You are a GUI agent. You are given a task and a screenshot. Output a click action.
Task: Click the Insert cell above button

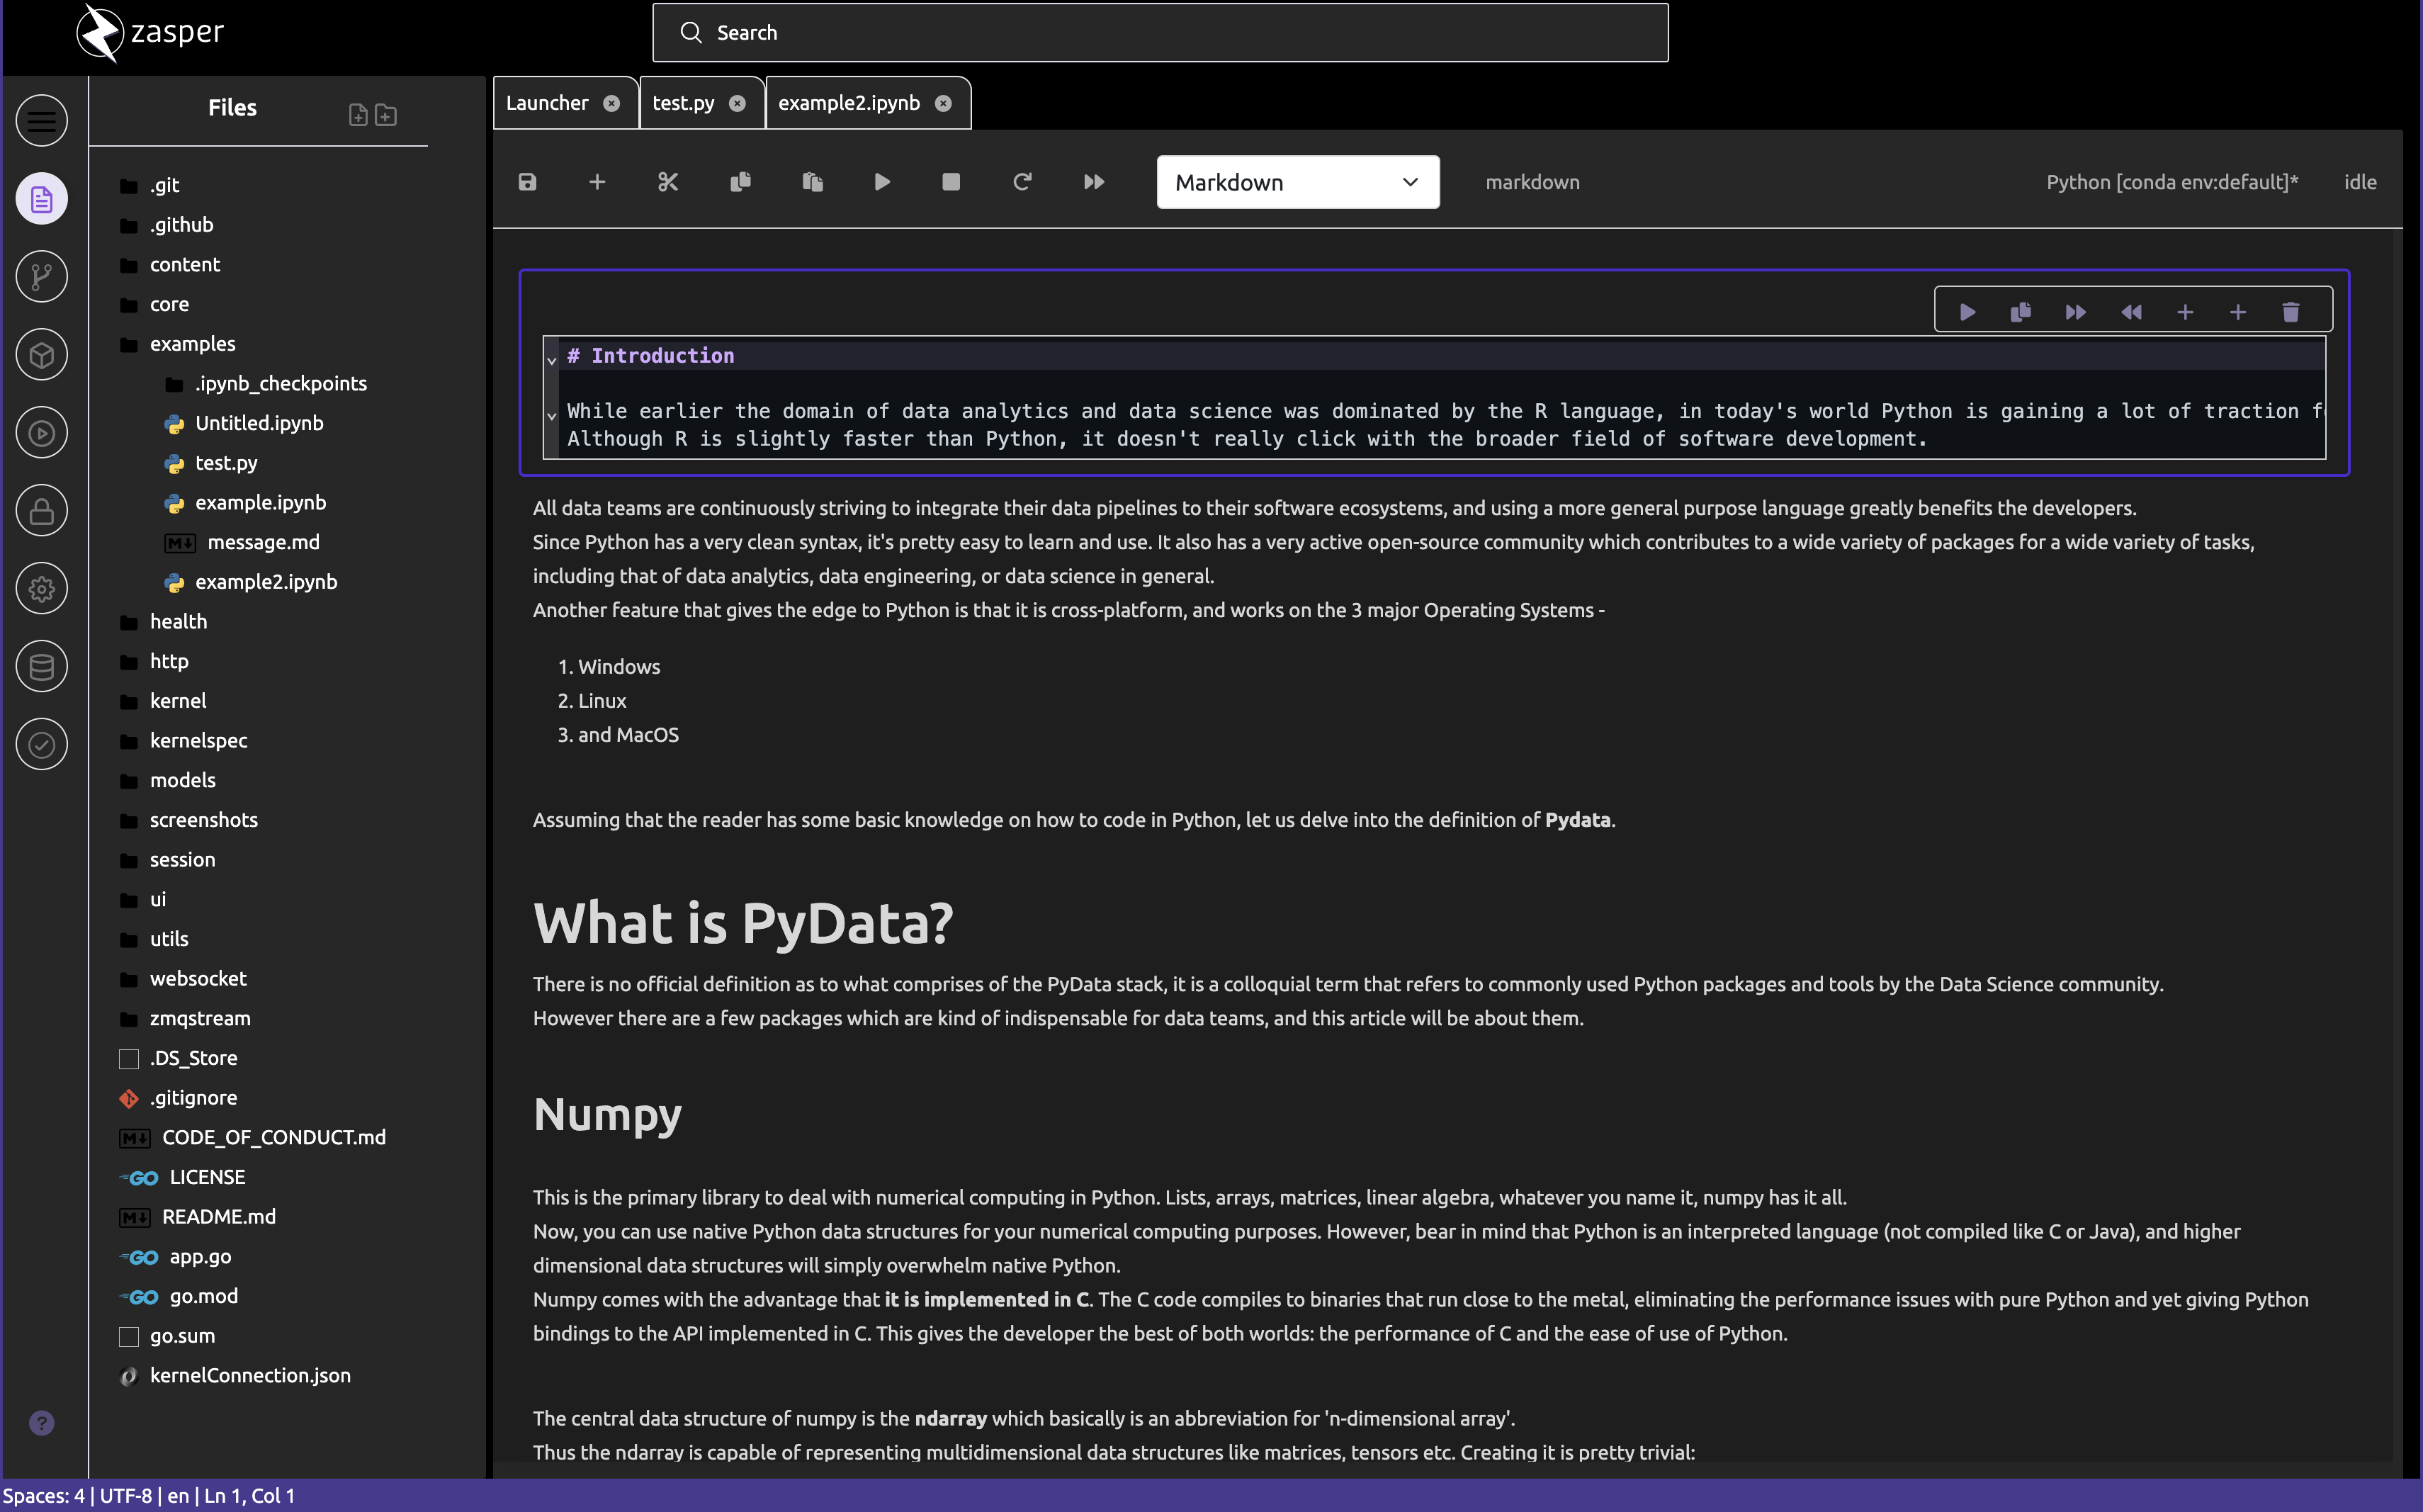2184,310
